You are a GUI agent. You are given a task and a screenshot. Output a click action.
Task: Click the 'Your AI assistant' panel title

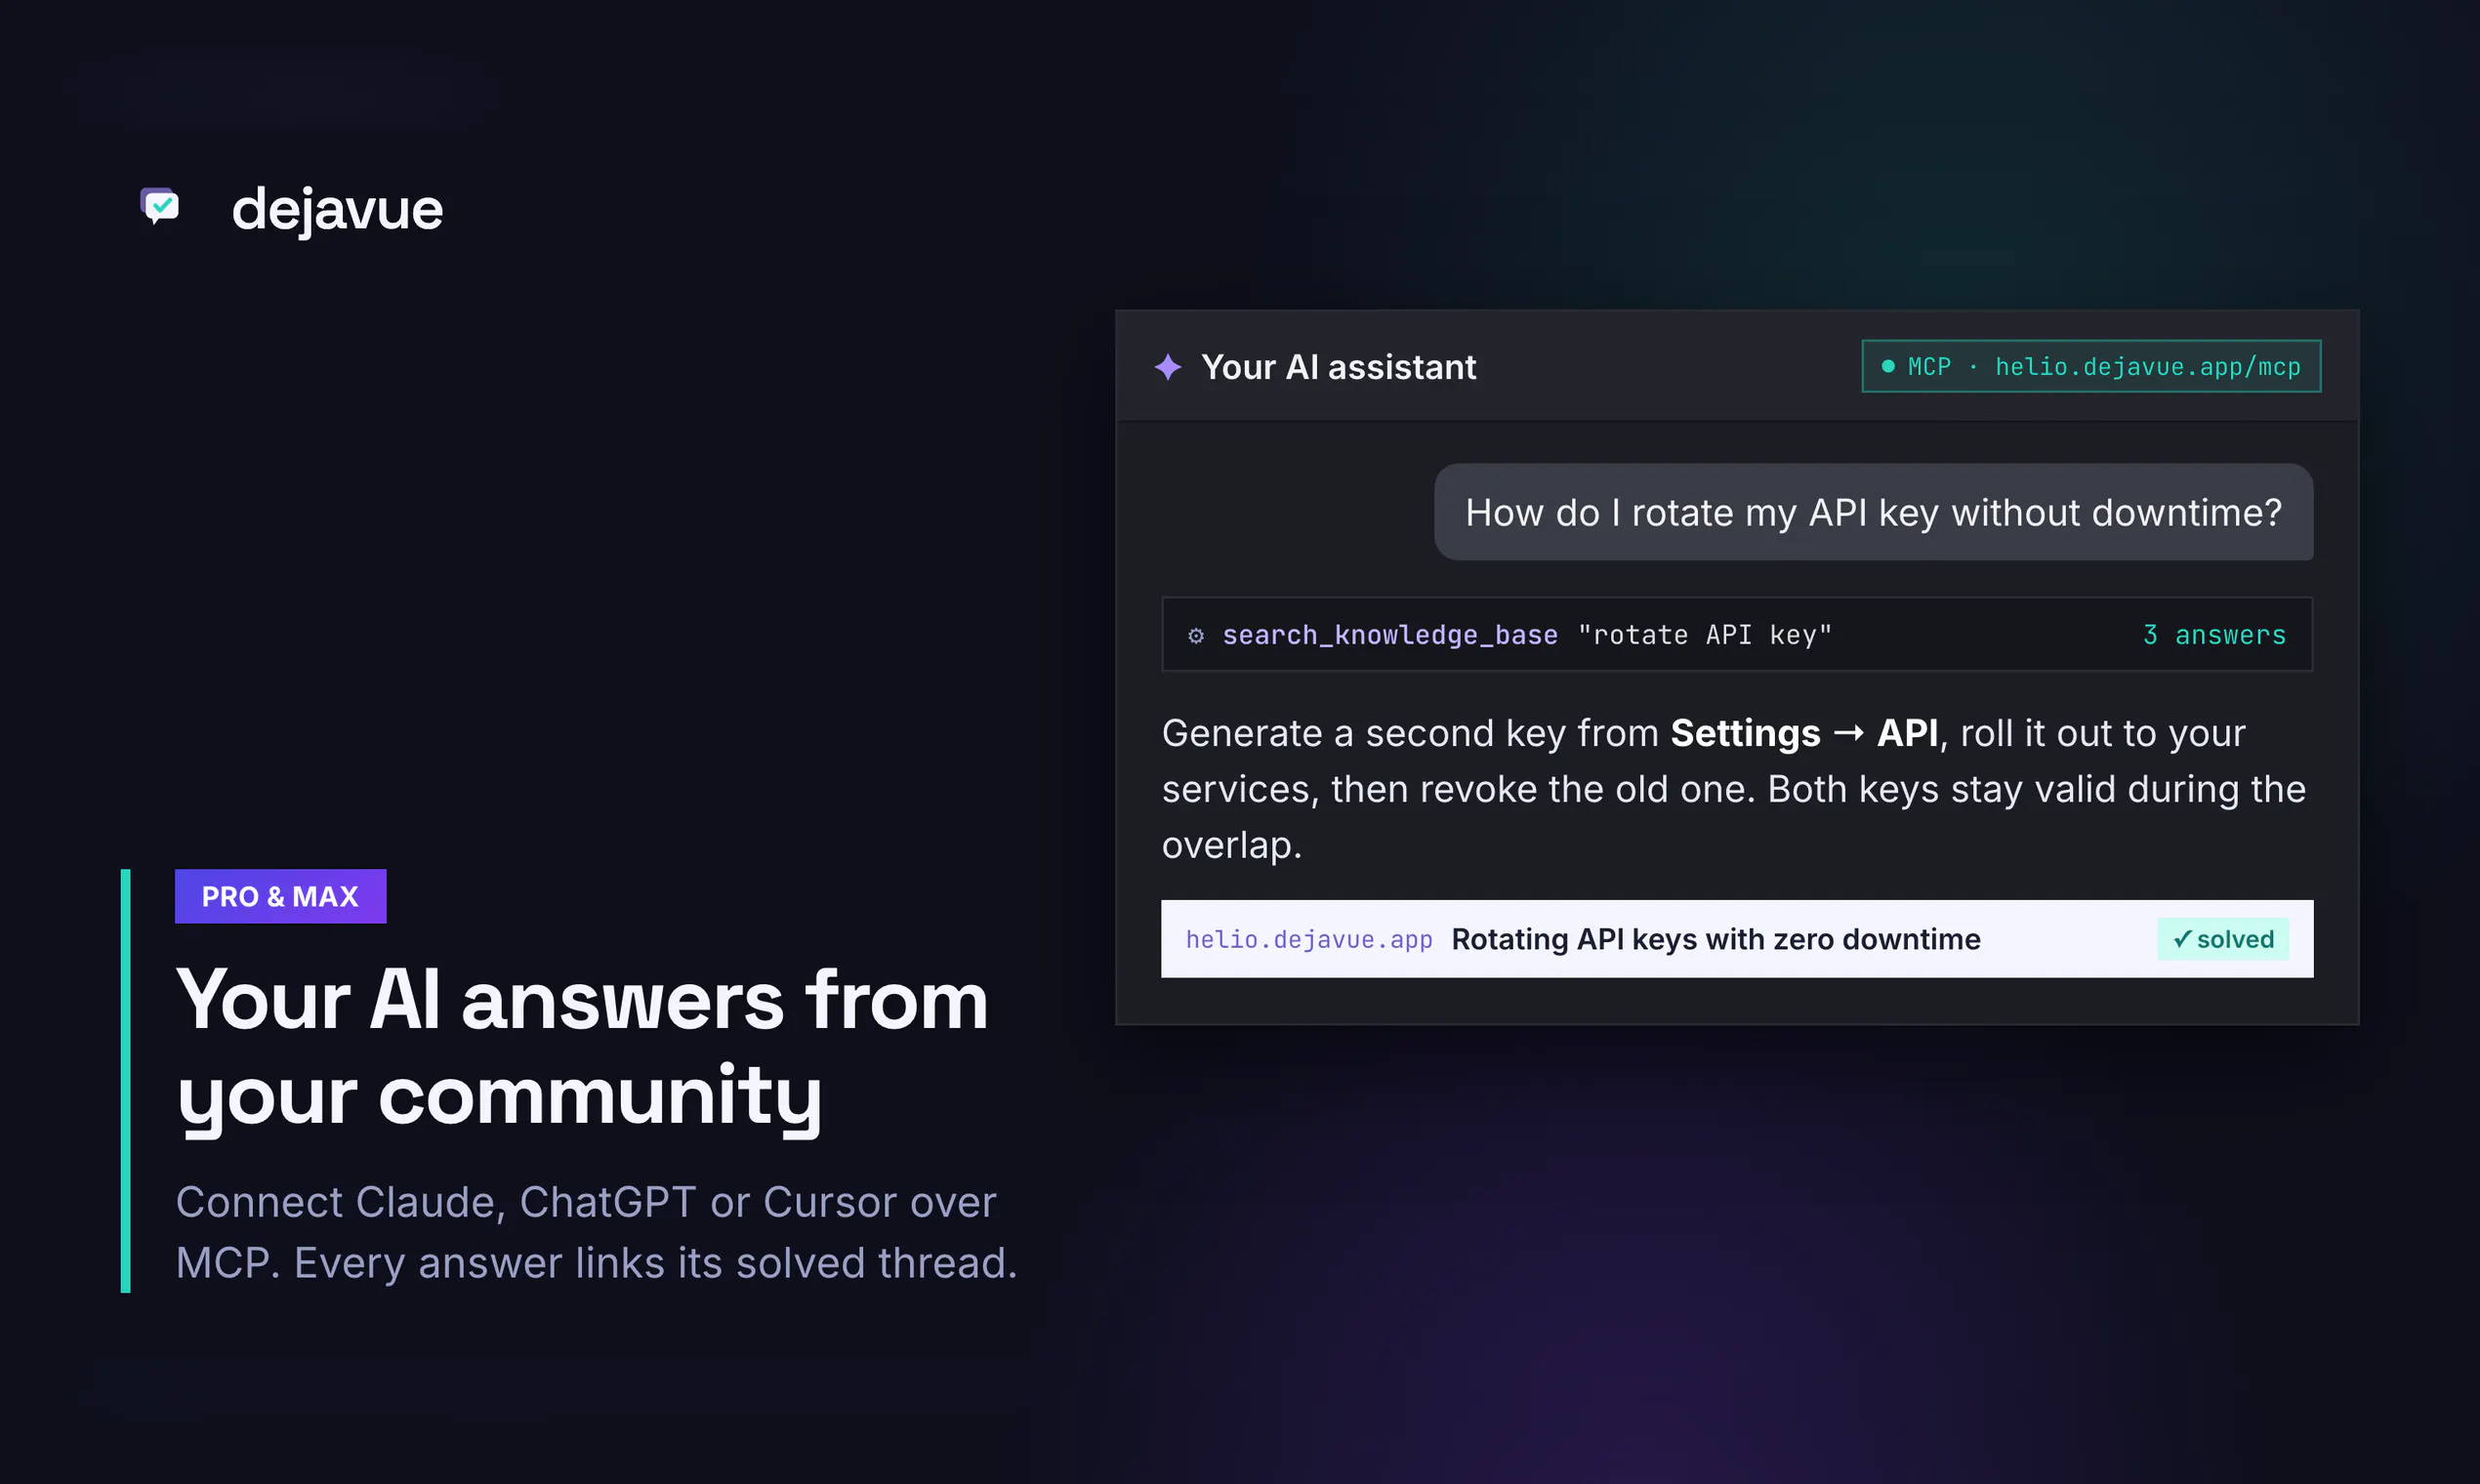(1338, 367)
